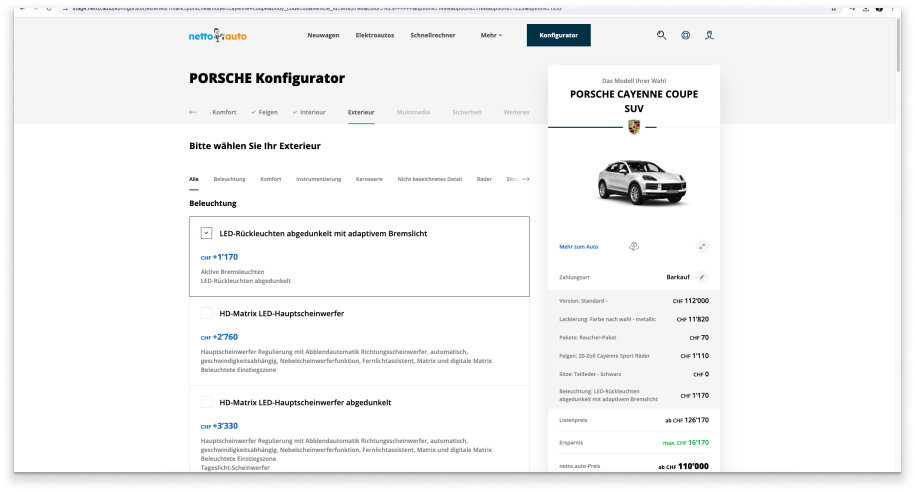Edit payment type with the pencil icon

pos(702,276)
